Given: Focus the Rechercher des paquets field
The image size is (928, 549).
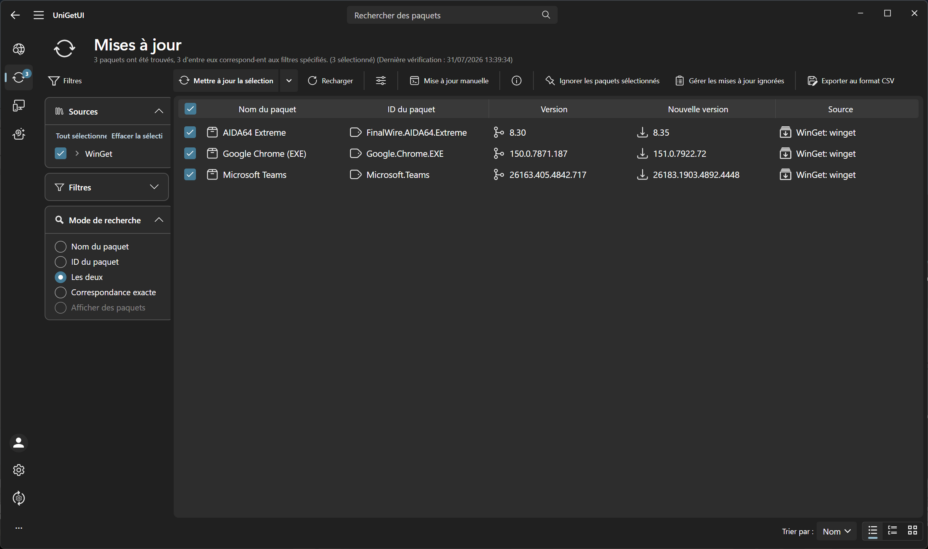Looking at the screenshot, I should coord(452,15).
